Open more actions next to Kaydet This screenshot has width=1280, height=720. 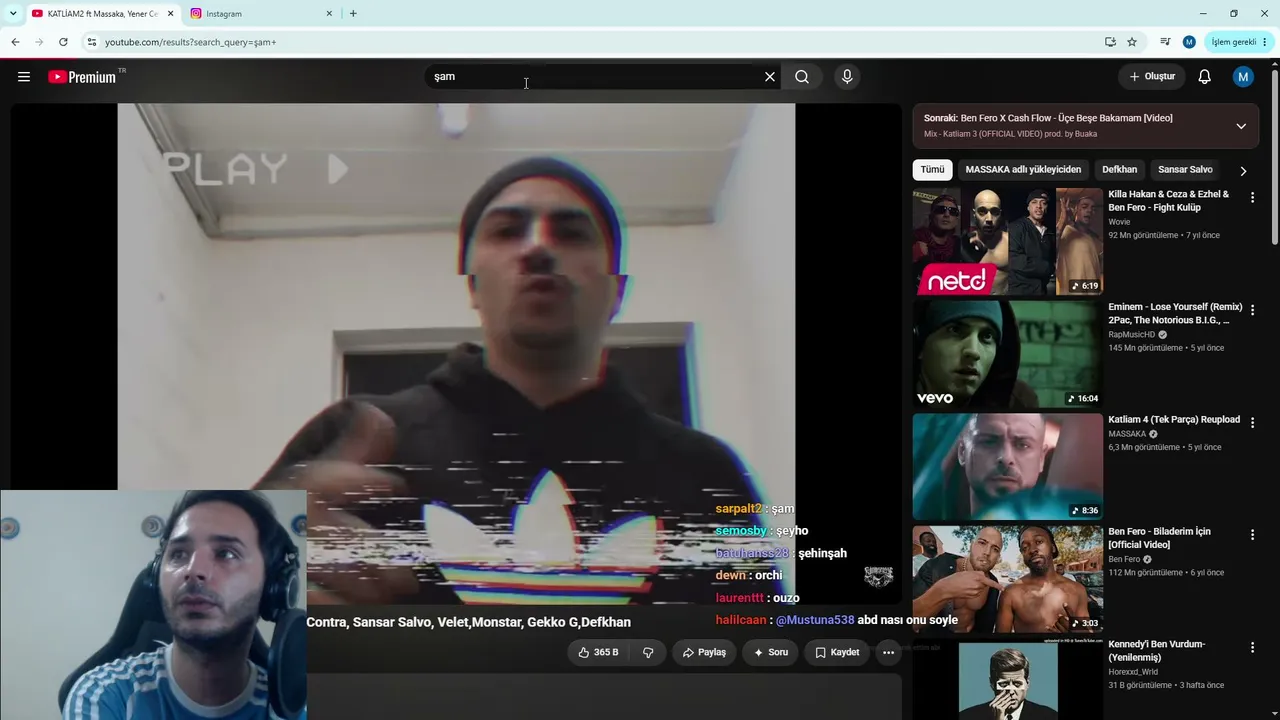[x=888, y=652]
